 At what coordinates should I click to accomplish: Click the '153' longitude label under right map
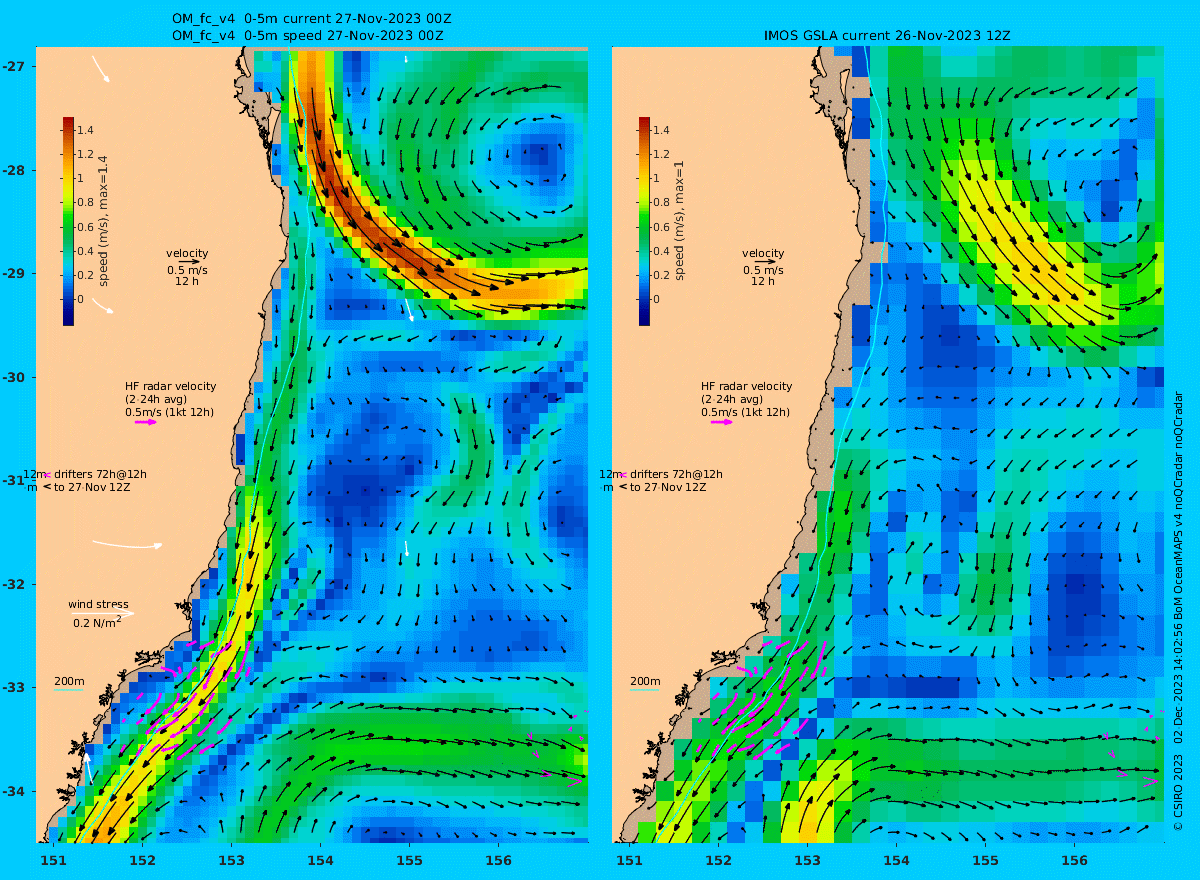point(807,860)
